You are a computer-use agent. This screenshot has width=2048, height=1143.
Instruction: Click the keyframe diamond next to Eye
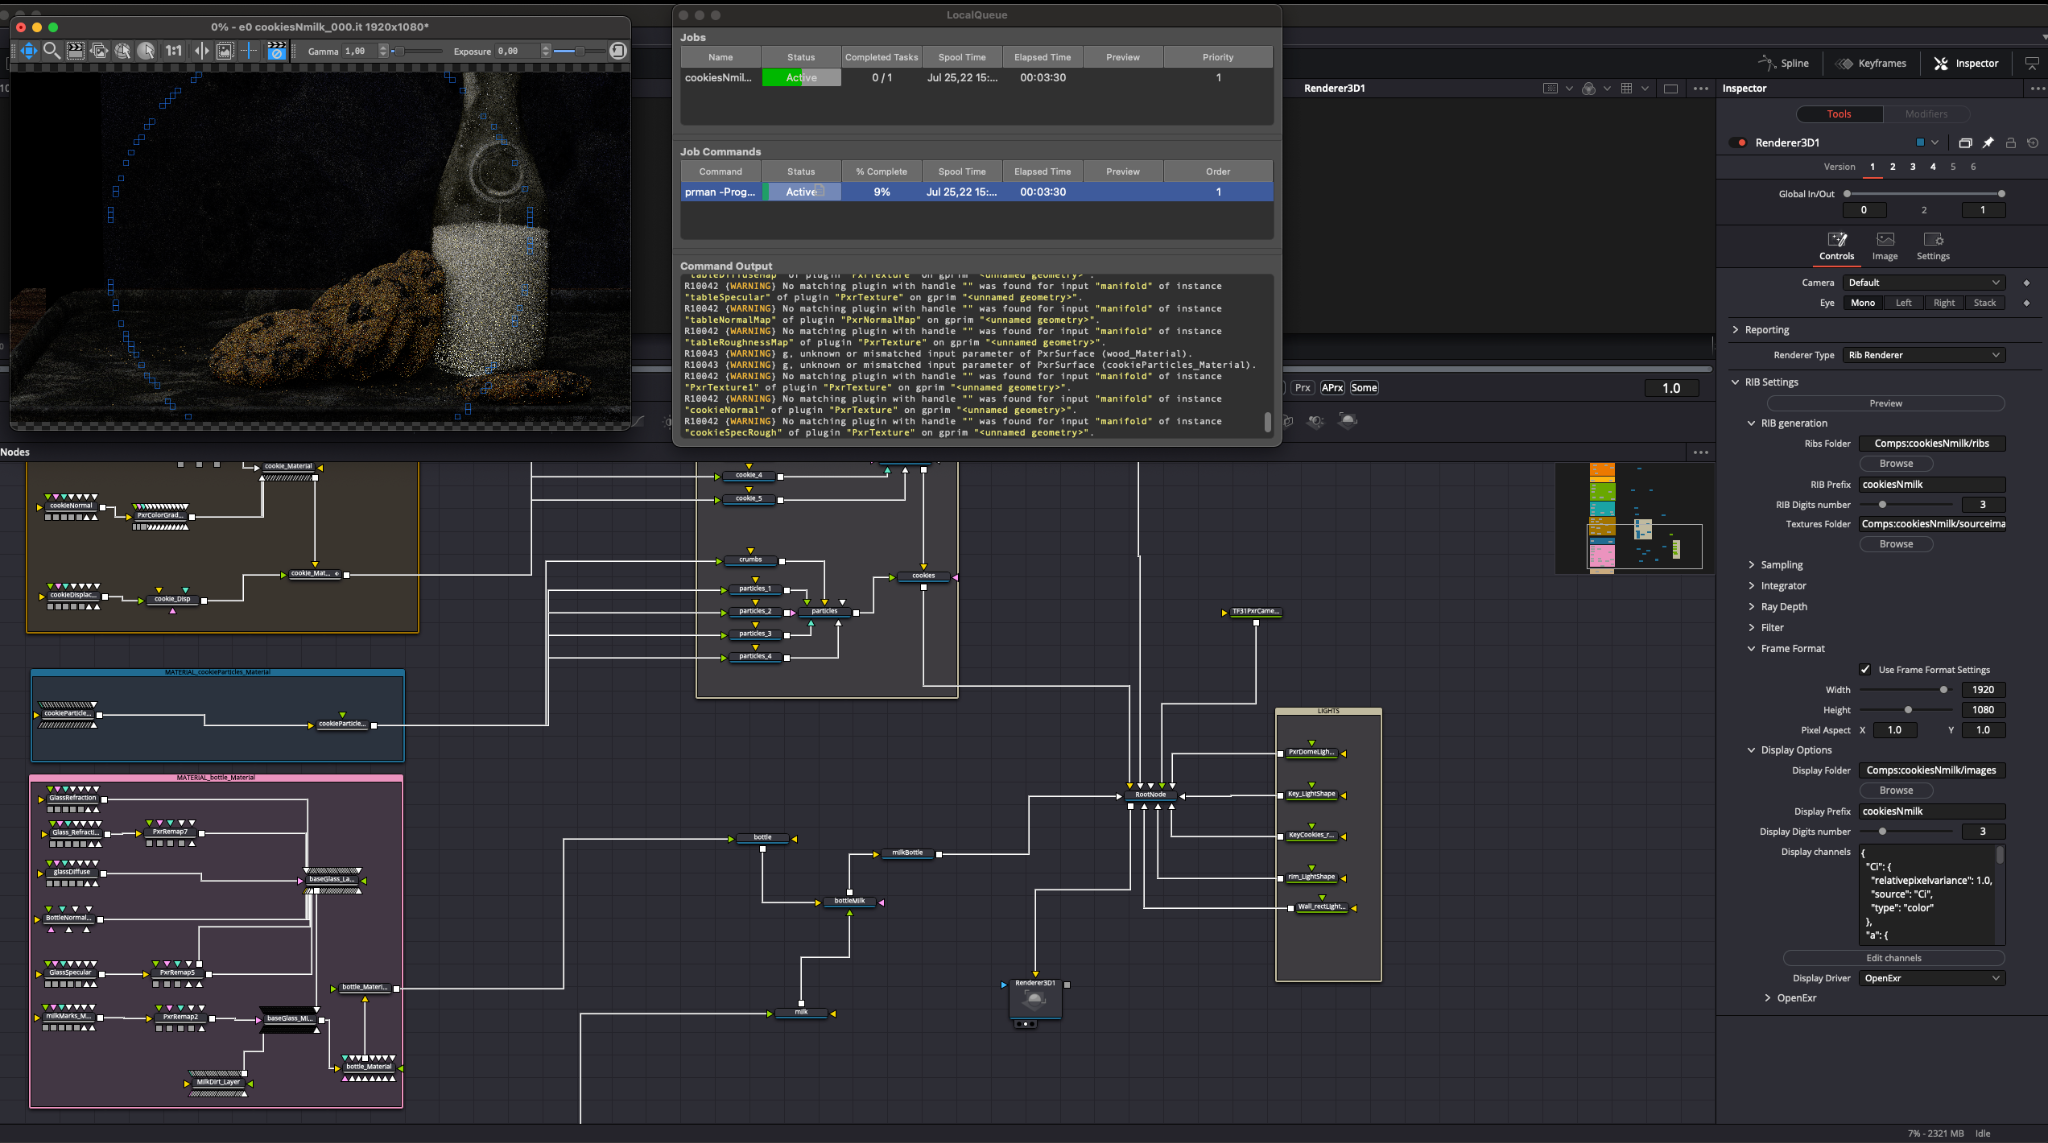click(2027, 303)
